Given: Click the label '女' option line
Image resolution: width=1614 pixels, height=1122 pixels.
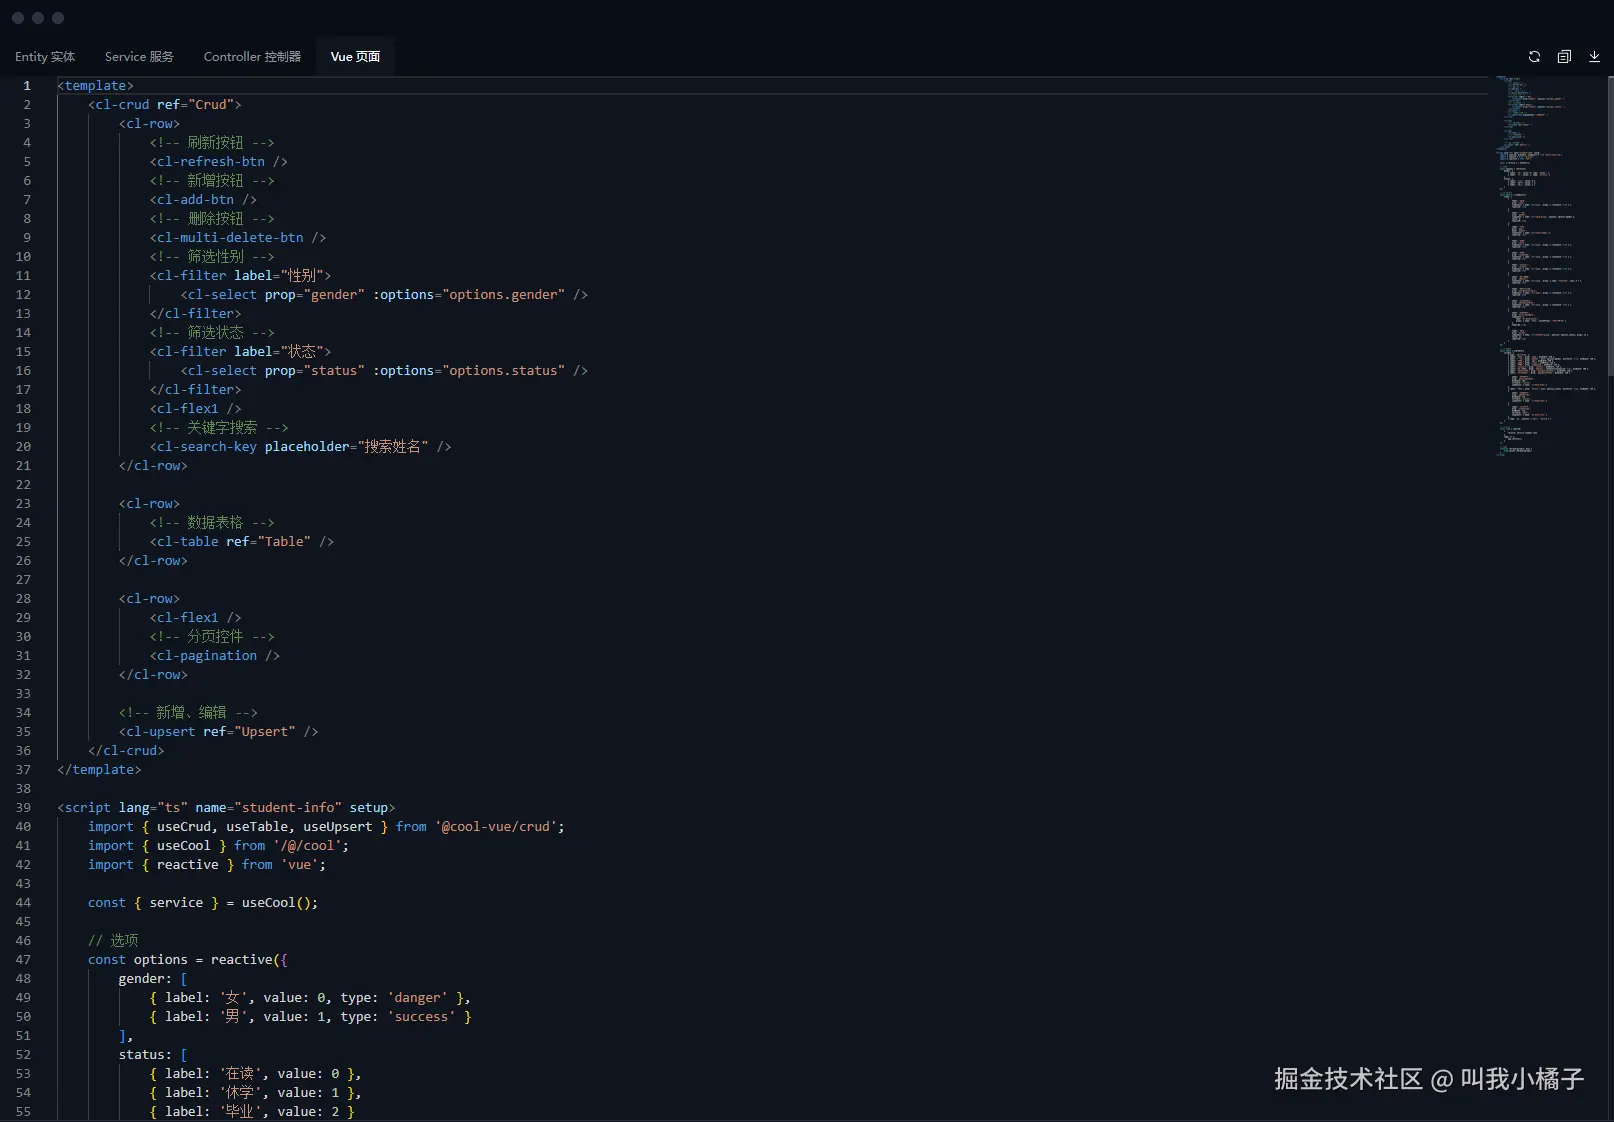Looking at the screenshot, I should [310, 998].
